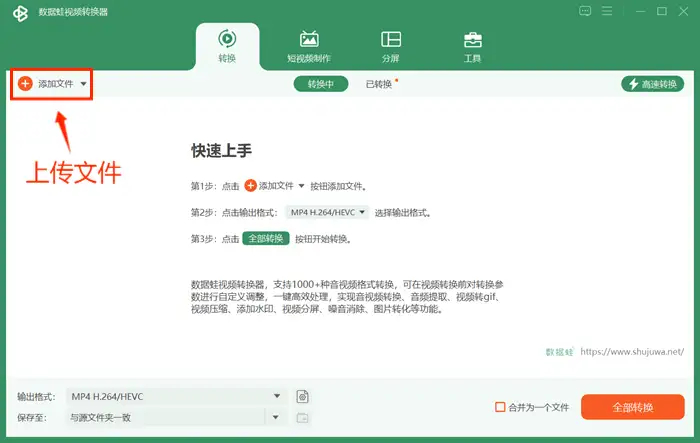The image size is (700, 443).
Task: Click the output format settings icon
Action: click(302, 397)
